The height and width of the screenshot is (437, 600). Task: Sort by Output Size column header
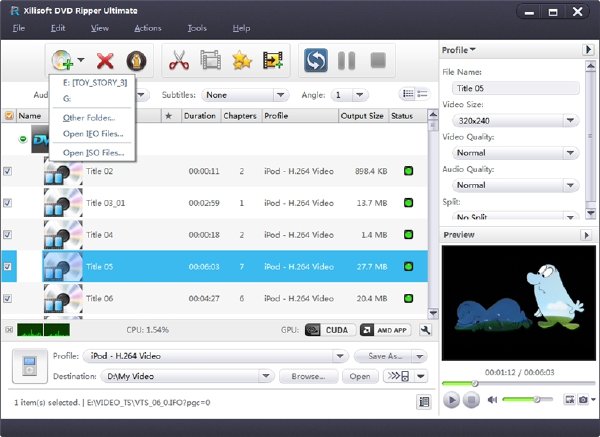pyautogui.click(x=362, y=116)
